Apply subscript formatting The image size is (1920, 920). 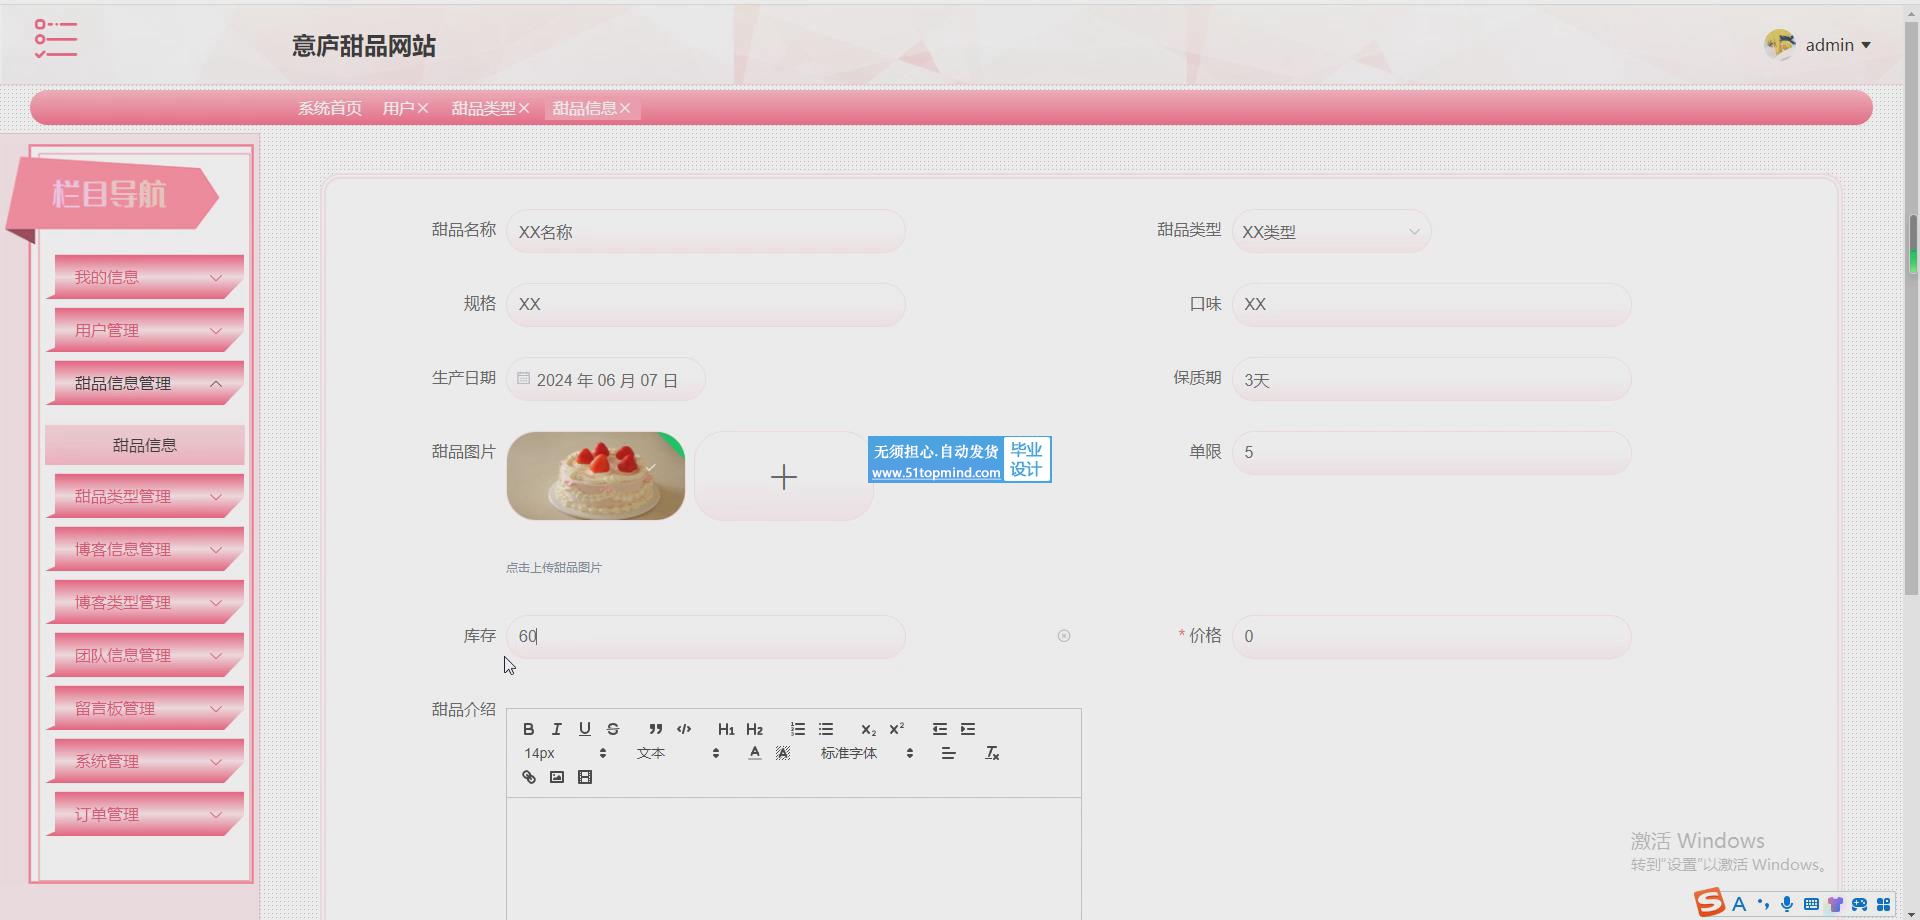click(868, 729)
